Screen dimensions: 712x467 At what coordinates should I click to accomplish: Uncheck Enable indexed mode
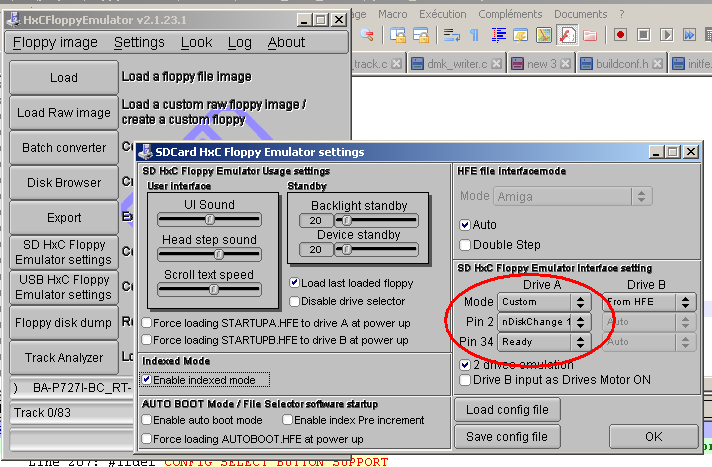(147, 379)
